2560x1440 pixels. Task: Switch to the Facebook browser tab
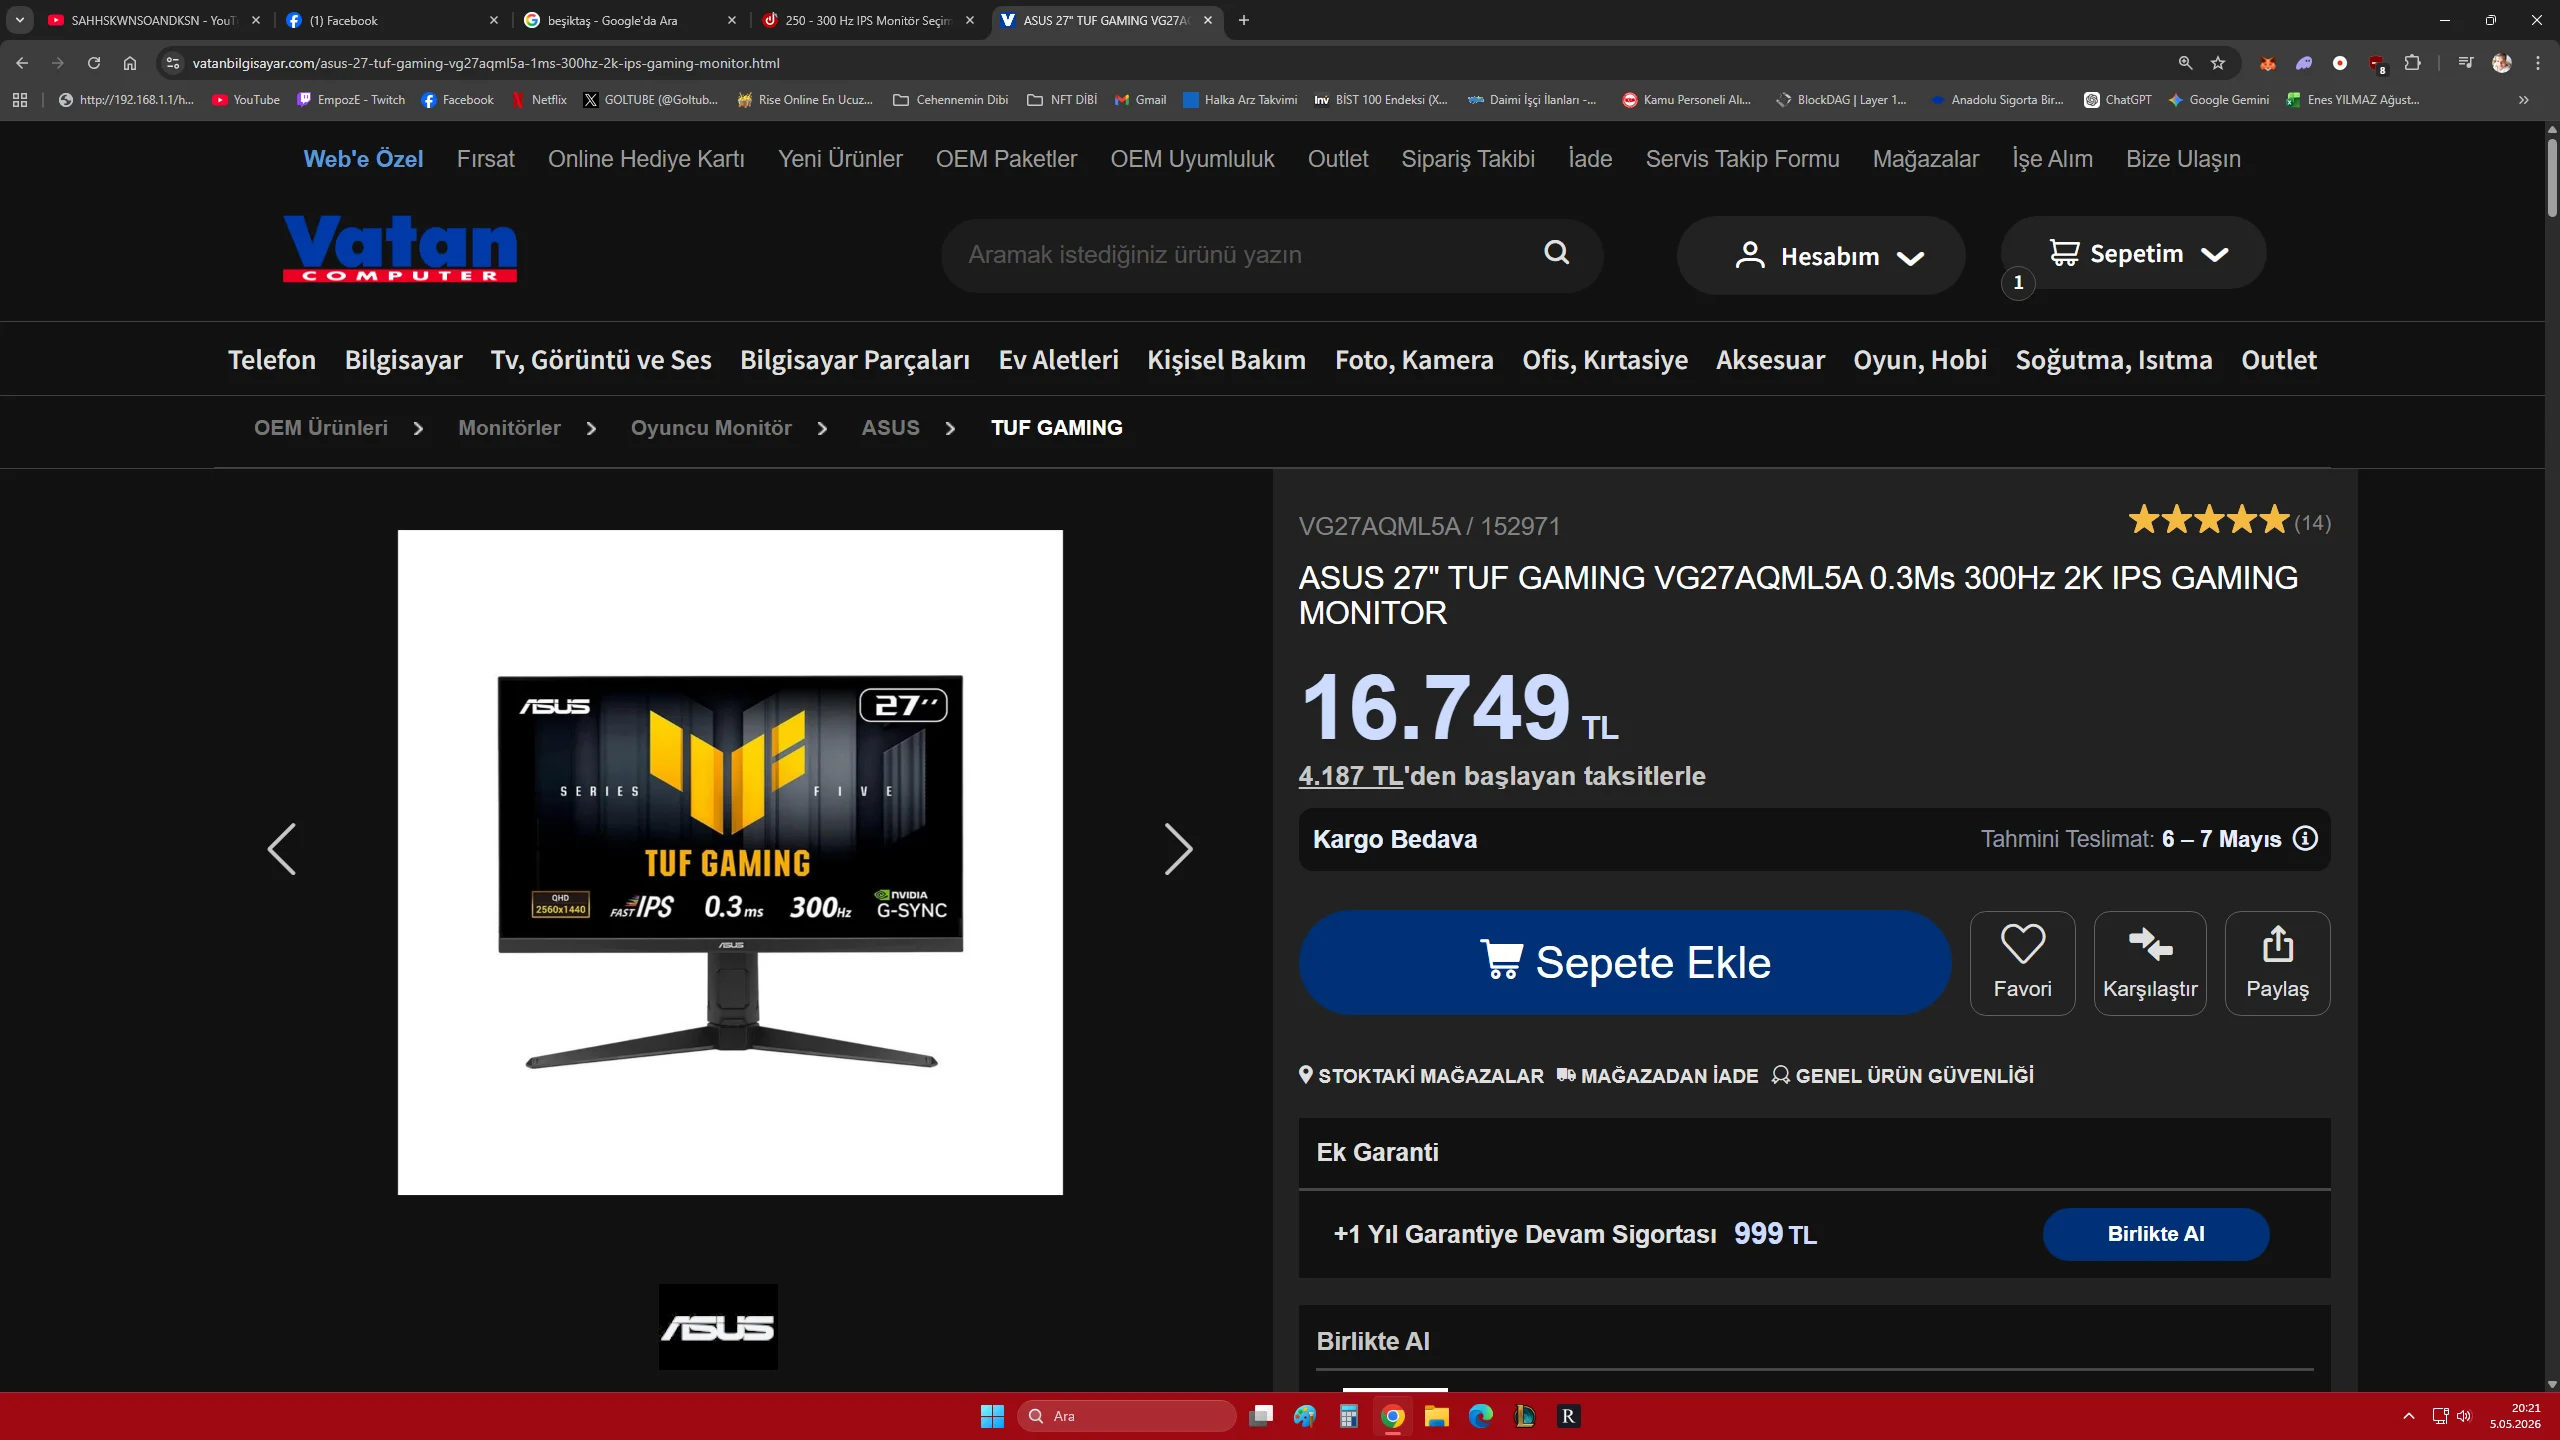coord(392,20)
